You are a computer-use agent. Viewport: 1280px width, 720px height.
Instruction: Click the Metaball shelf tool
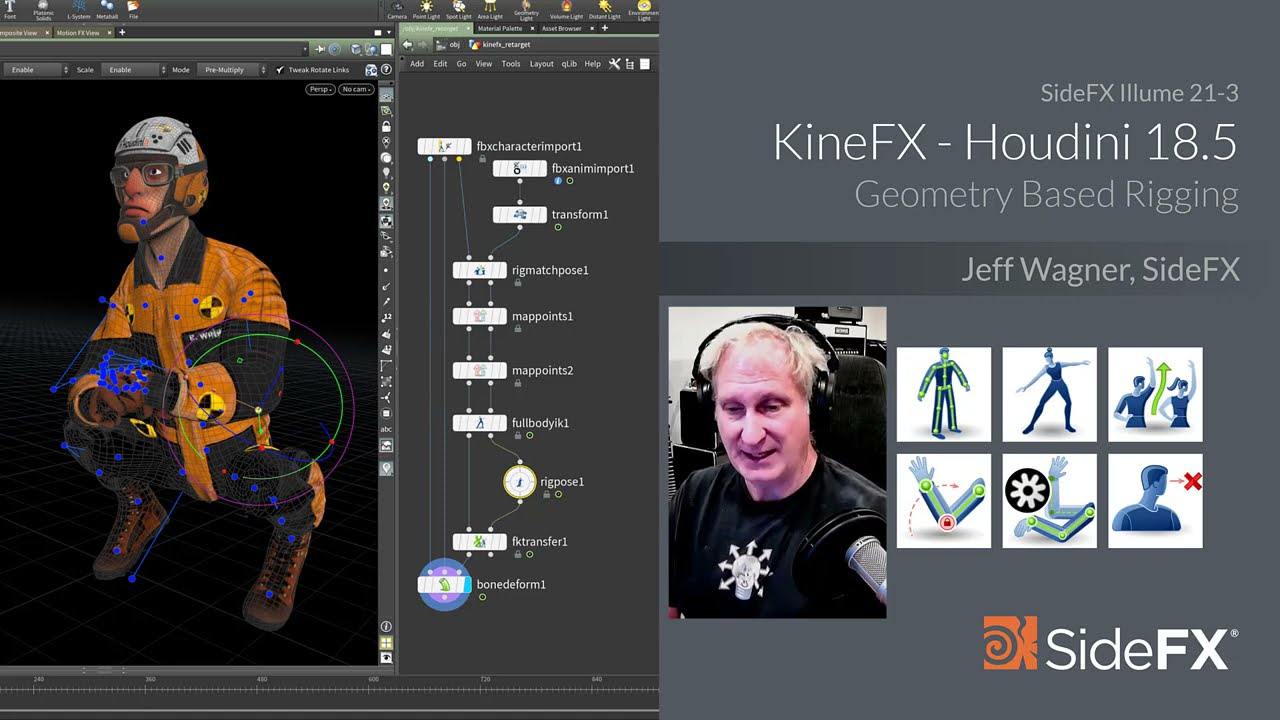(x=107, y=9)
